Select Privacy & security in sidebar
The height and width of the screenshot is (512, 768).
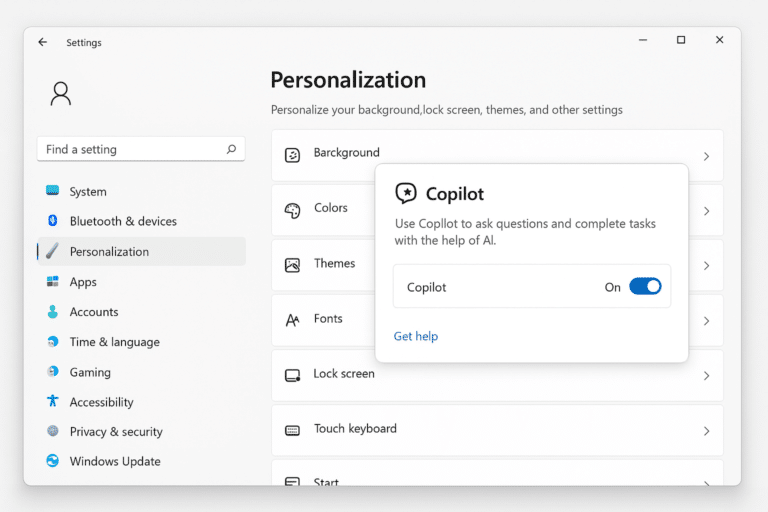pyautogui.click(x=115, y=432)
